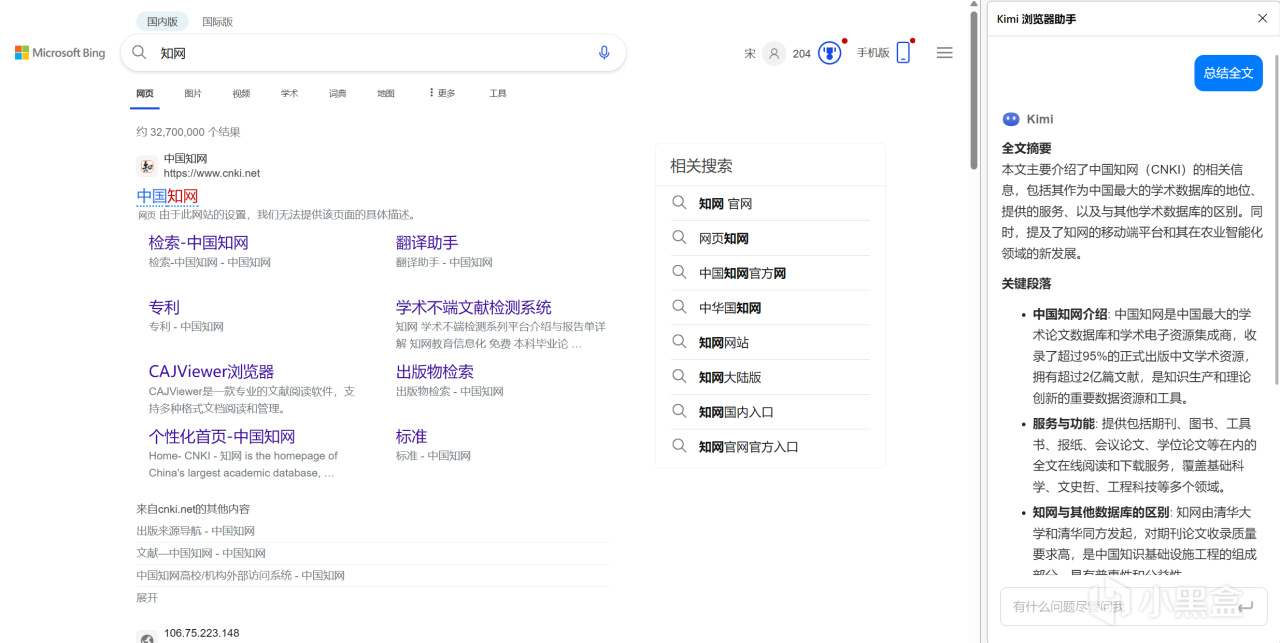Image resolution: width=1280 pixels, height=643 pixels.
Task: Expand the 更多 search categories menu
Action: click(441, 93)
